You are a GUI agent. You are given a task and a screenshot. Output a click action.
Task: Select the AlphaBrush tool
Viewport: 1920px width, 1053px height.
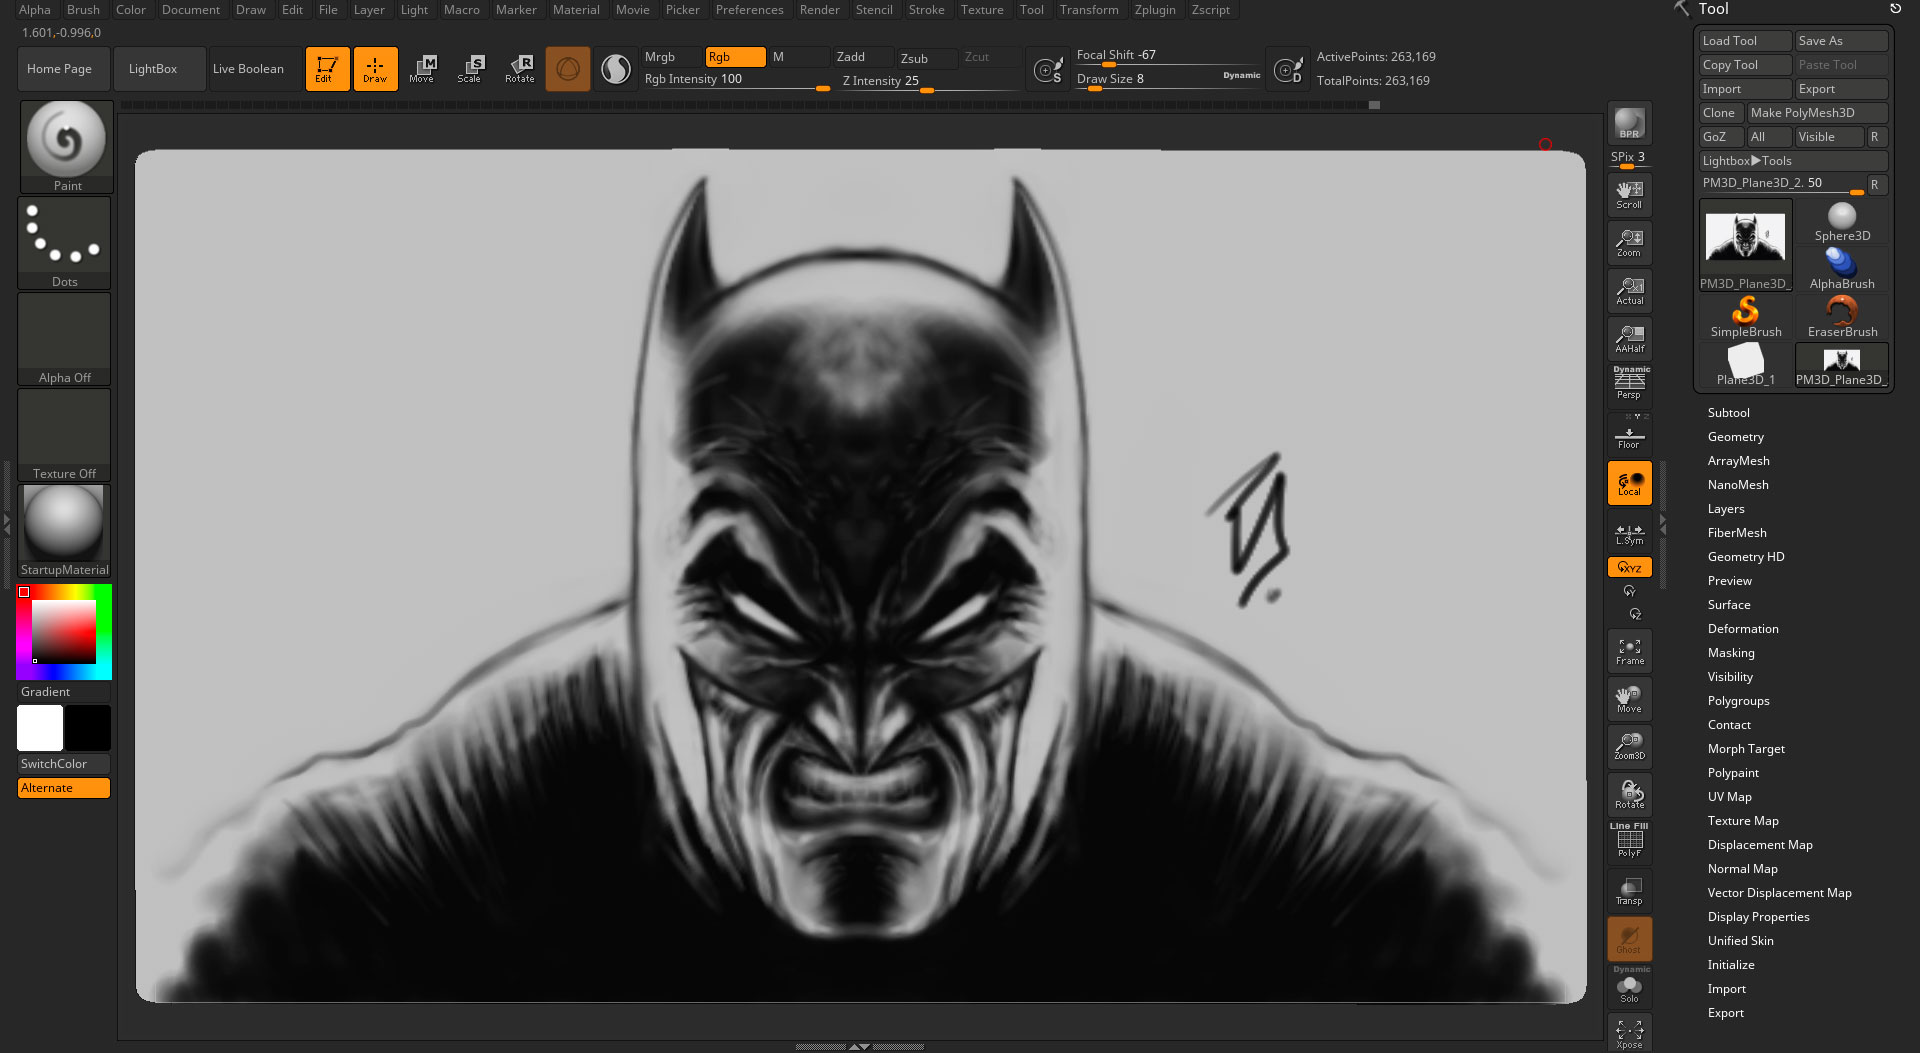[x=1841, y=269]
